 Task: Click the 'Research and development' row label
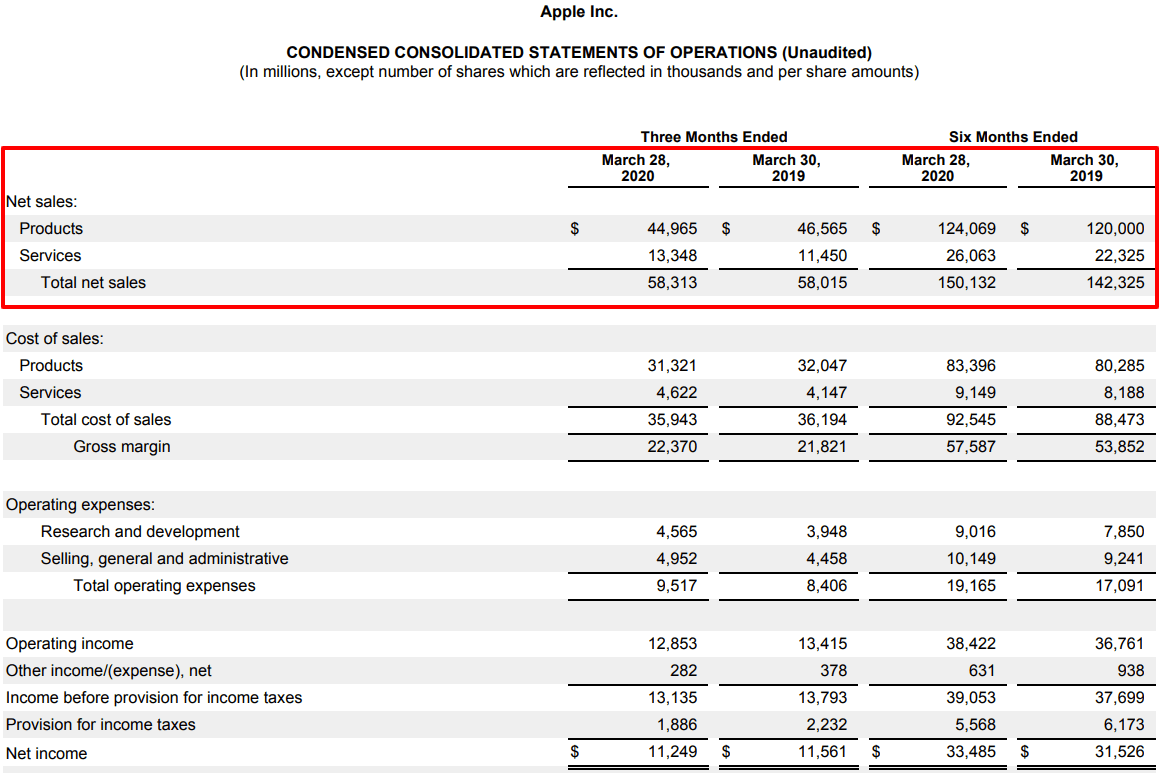tap(140, 532)
